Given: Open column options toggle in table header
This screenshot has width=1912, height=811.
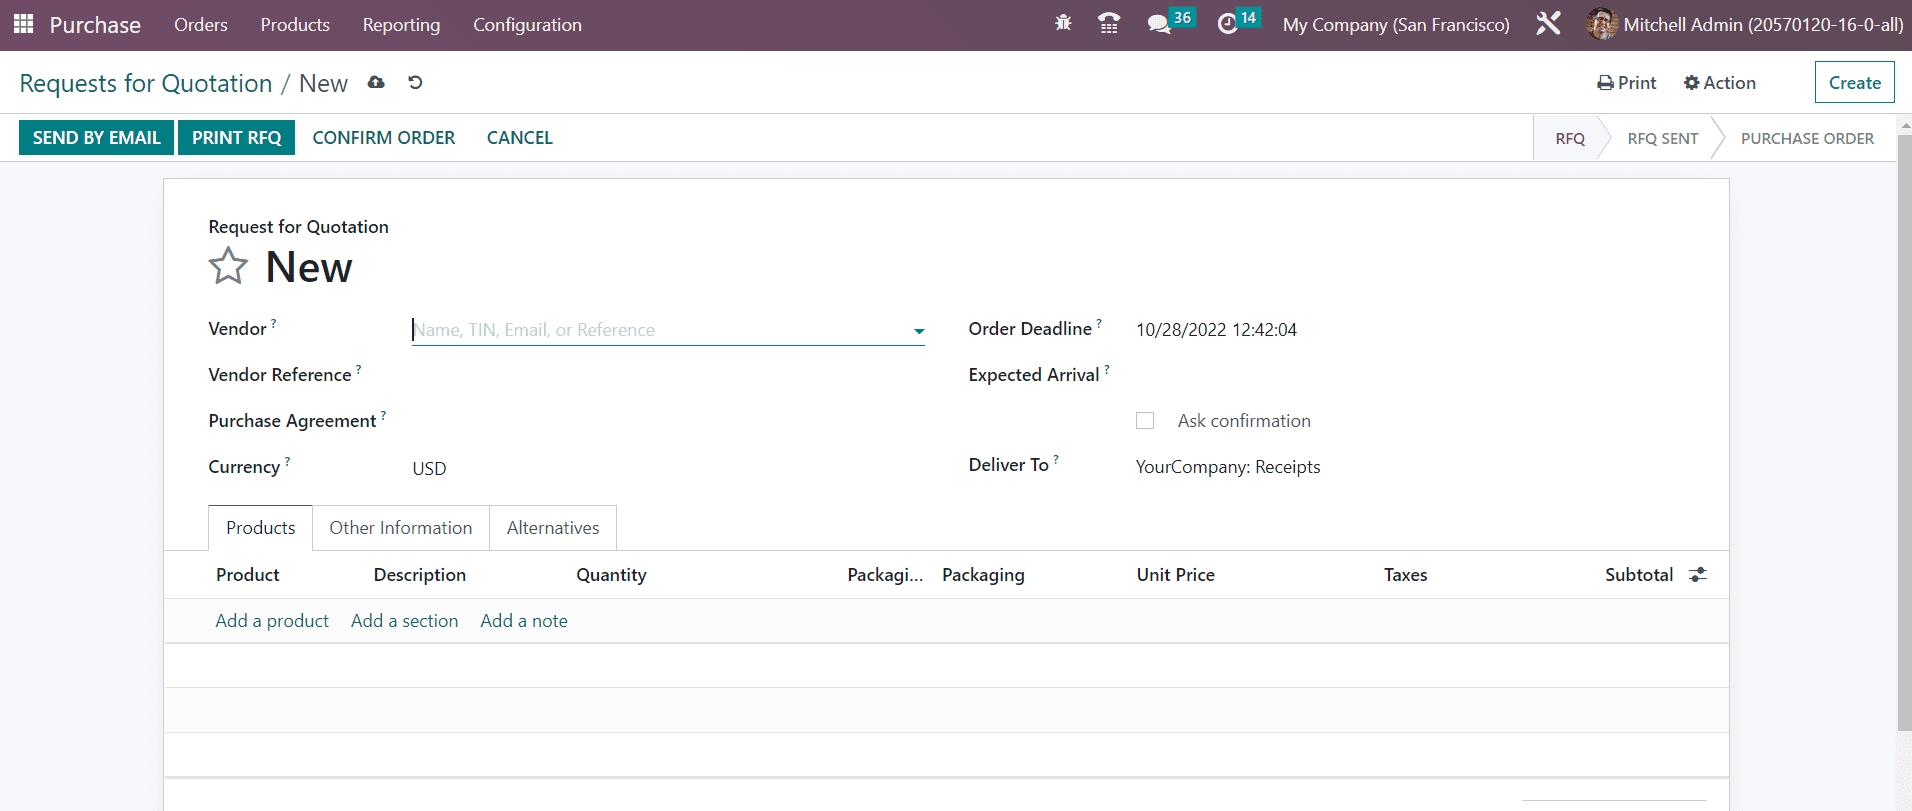Looking at the screenshot, I should 1697,575.
